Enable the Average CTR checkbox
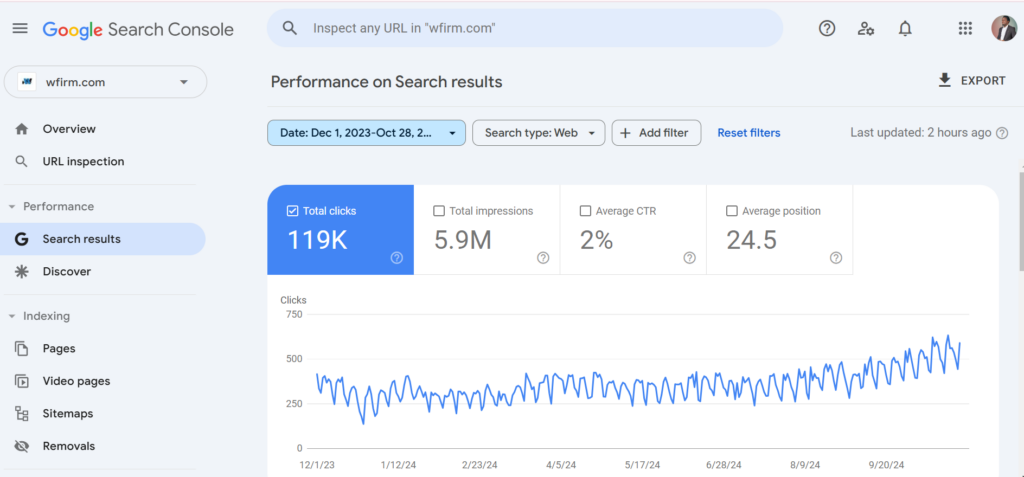The image size is (1024, 477). 585,211
